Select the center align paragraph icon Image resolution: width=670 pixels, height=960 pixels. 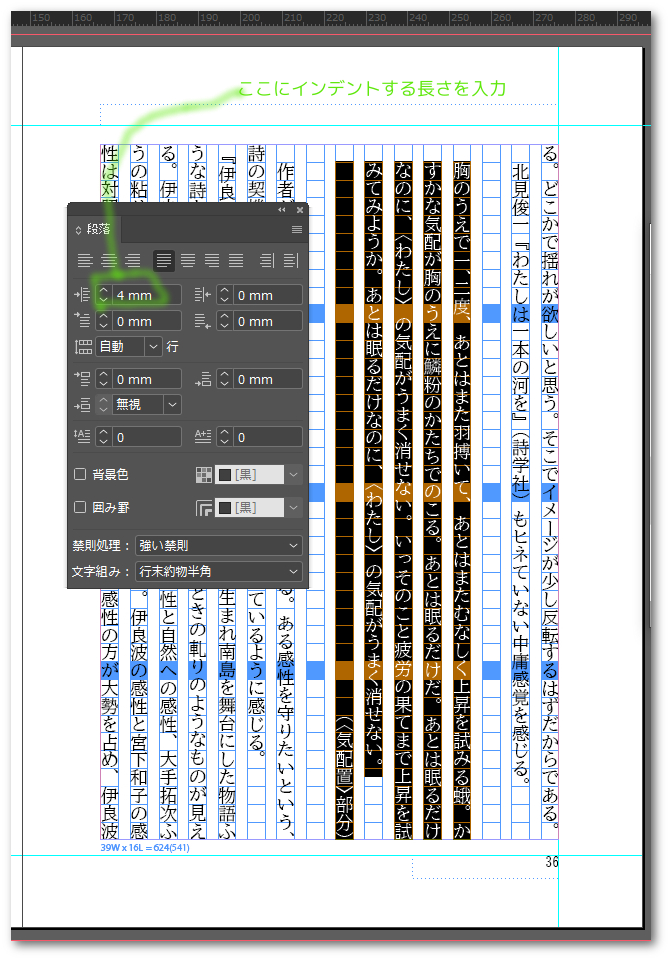[x=111, y=260]
